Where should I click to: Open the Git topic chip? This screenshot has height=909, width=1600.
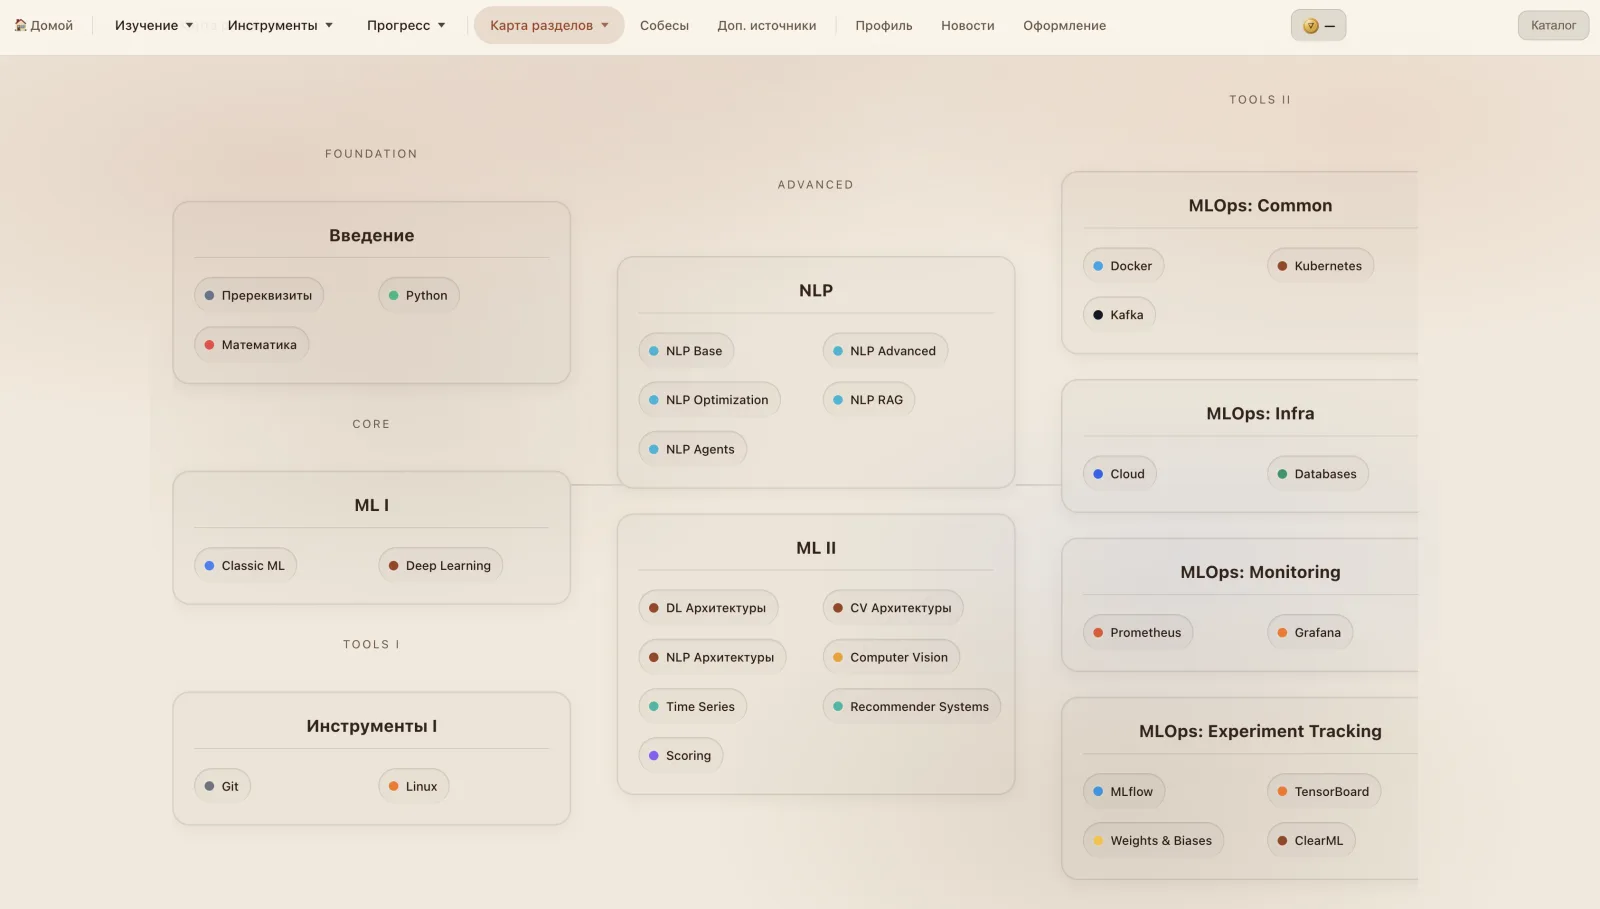[222, 786]
